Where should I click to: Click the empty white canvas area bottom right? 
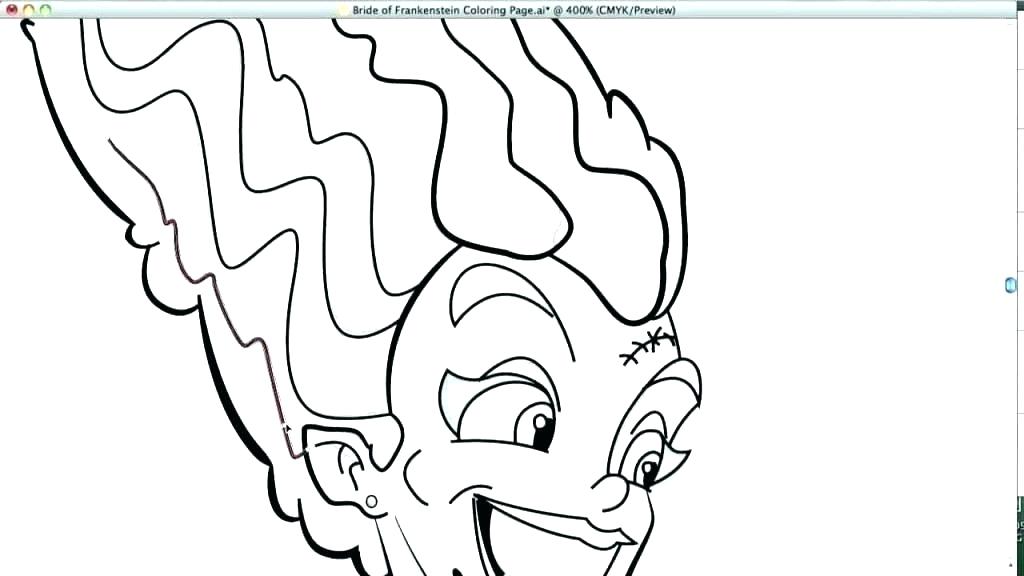point(870,500)
